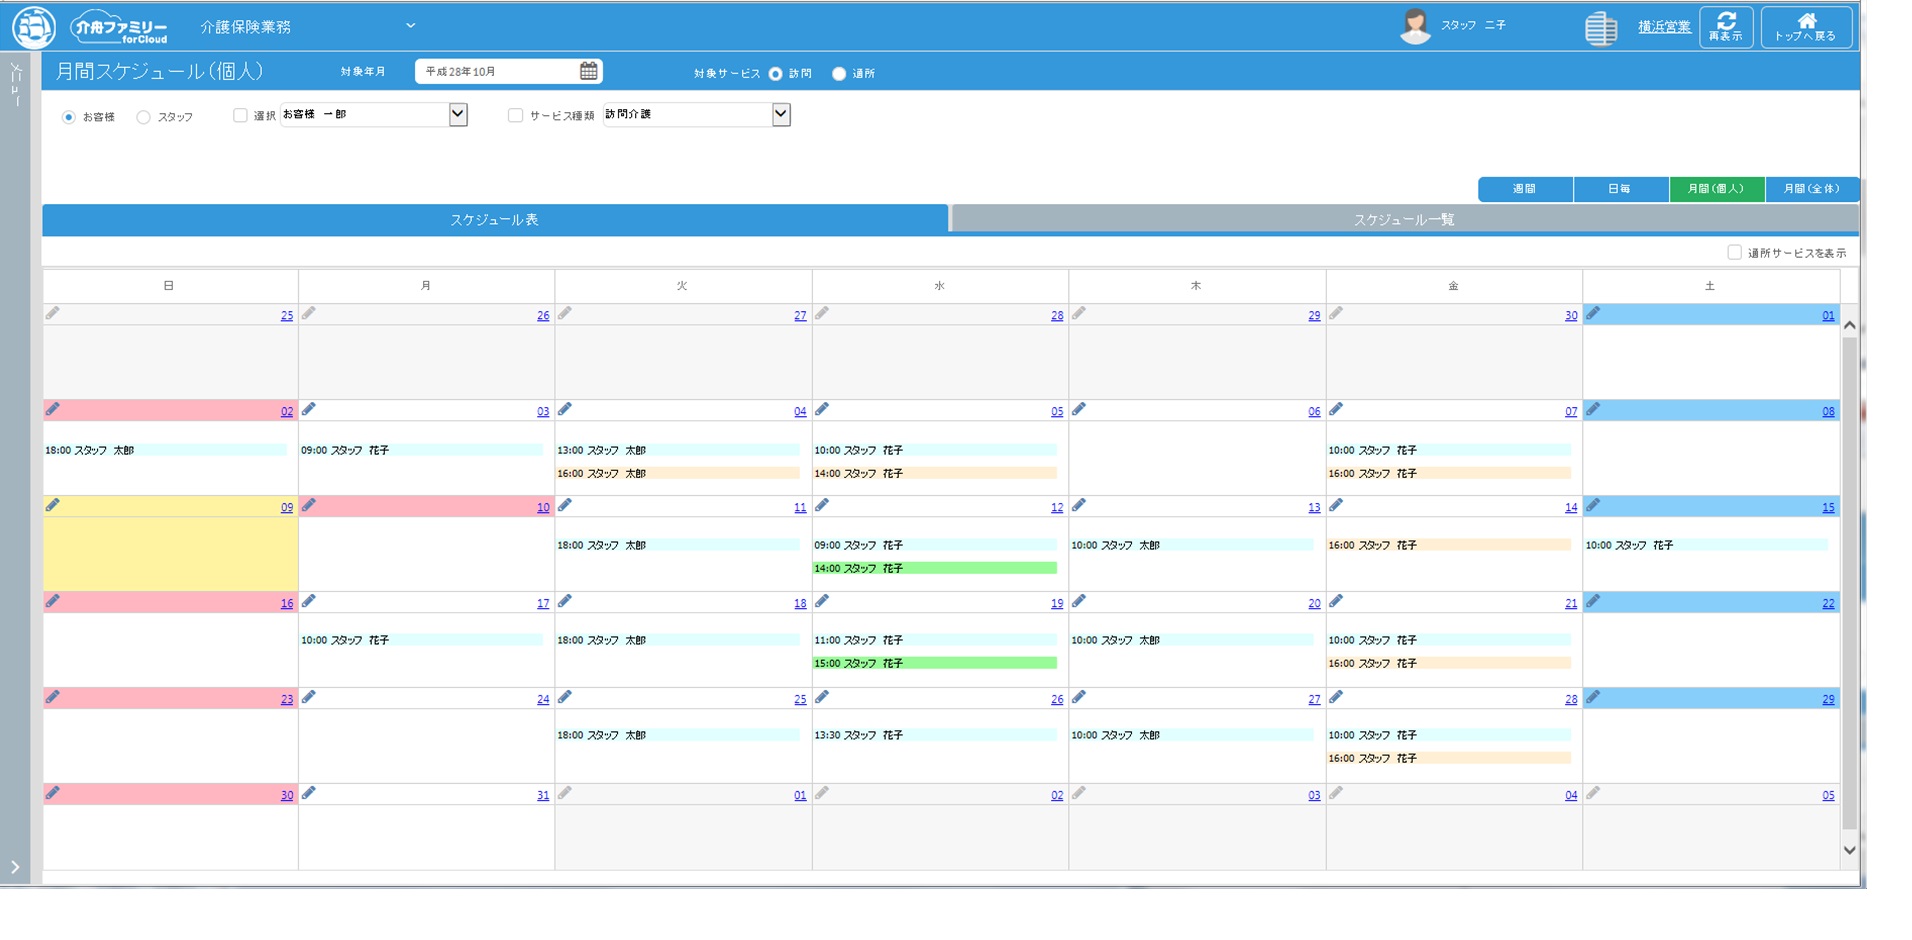Toggle the サービス種類 checkbox
Image resolution: width=1912 pixels, height=940 pixels.
[x=516, y=115]
